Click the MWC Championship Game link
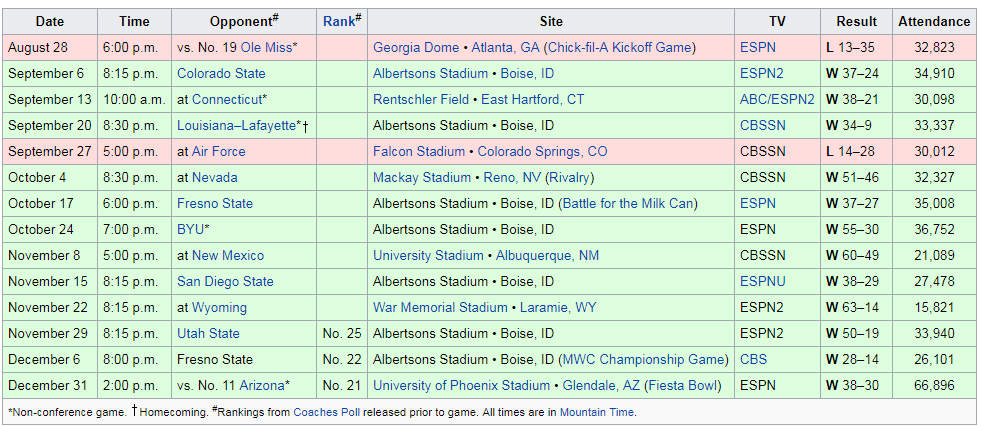This screenshot has width=981, height=426. click(644, 359)
